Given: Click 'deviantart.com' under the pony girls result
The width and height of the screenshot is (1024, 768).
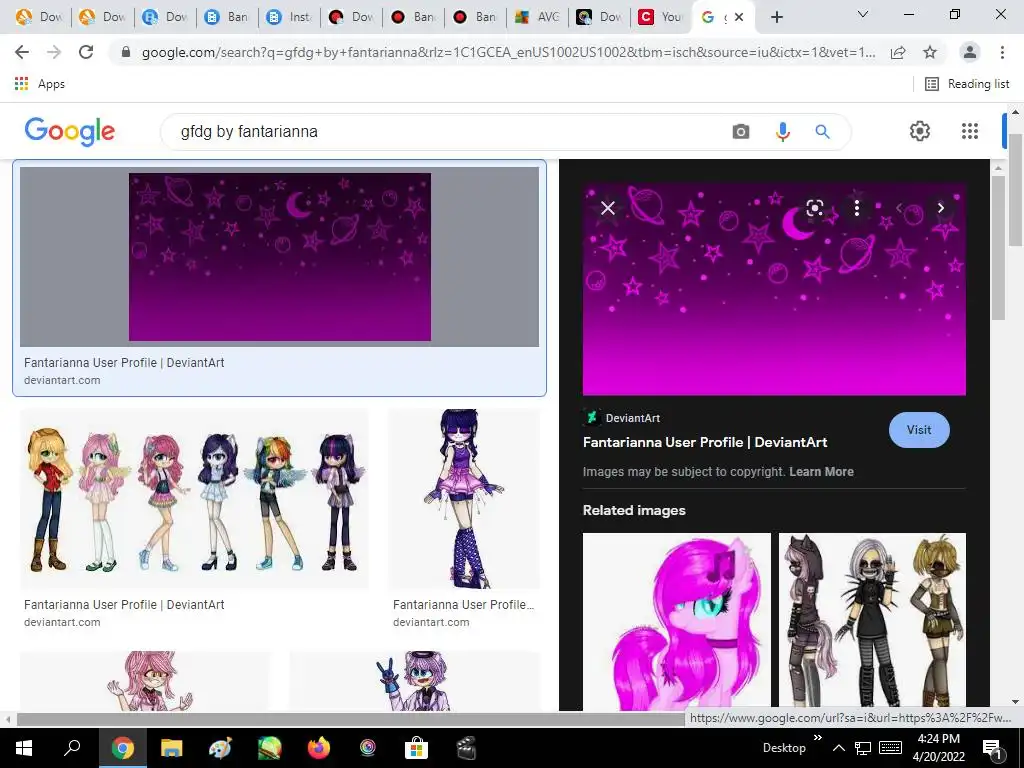Looking at the screenshot, I should tap(62, 622).
